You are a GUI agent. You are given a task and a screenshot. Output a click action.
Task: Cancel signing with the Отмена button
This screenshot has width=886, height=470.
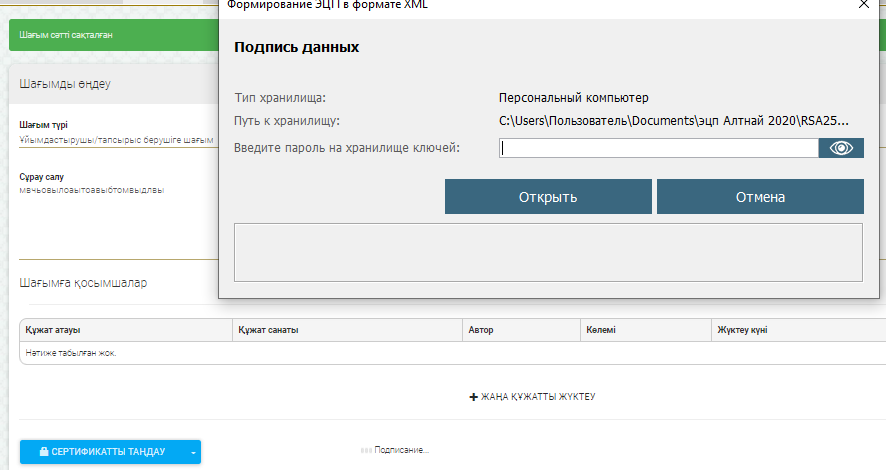coord(759,197)
